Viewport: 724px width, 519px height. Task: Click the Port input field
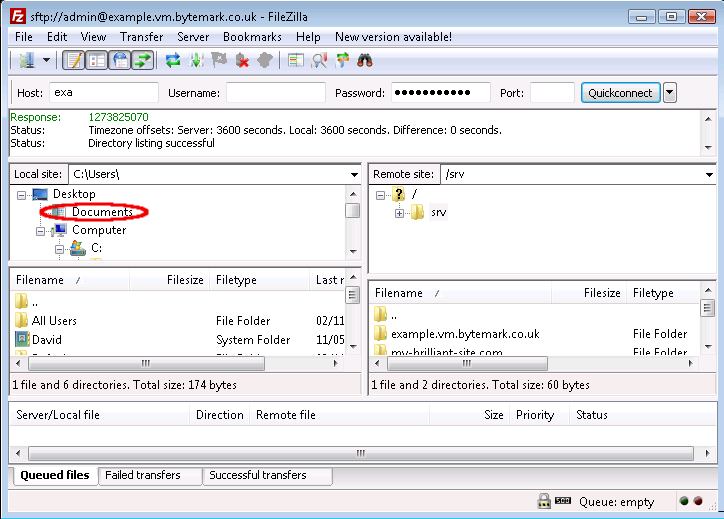(552, 92)
